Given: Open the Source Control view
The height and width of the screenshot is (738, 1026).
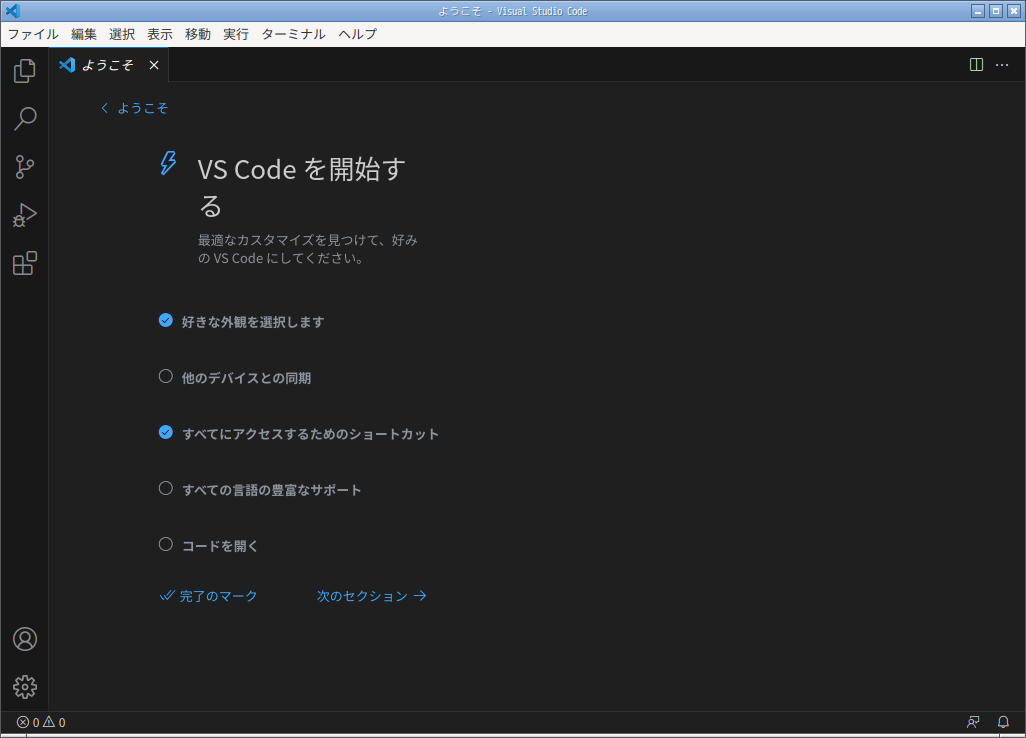Looking at the screenshot, I should (25, 167).
